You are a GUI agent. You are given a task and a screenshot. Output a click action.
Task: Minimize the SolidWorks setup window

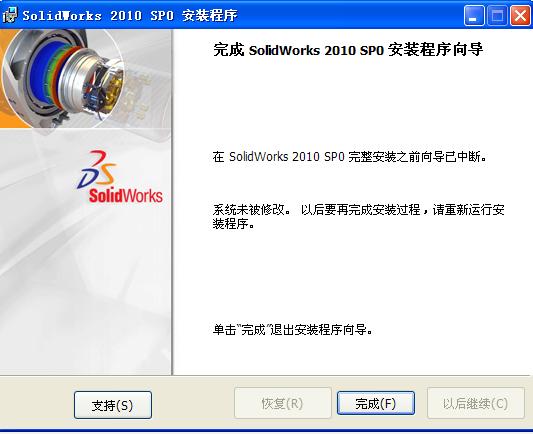[x=474, y=16]
